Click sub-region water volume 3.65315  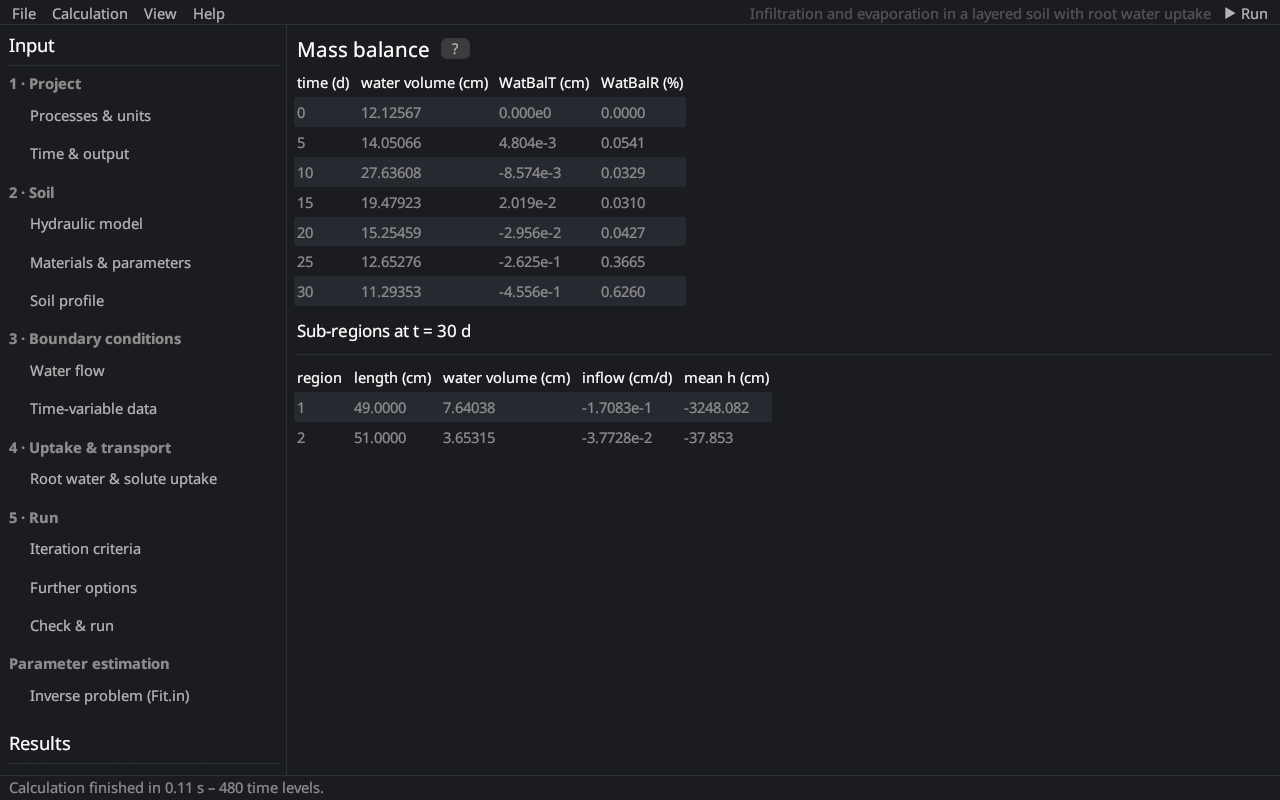(469, 438)
